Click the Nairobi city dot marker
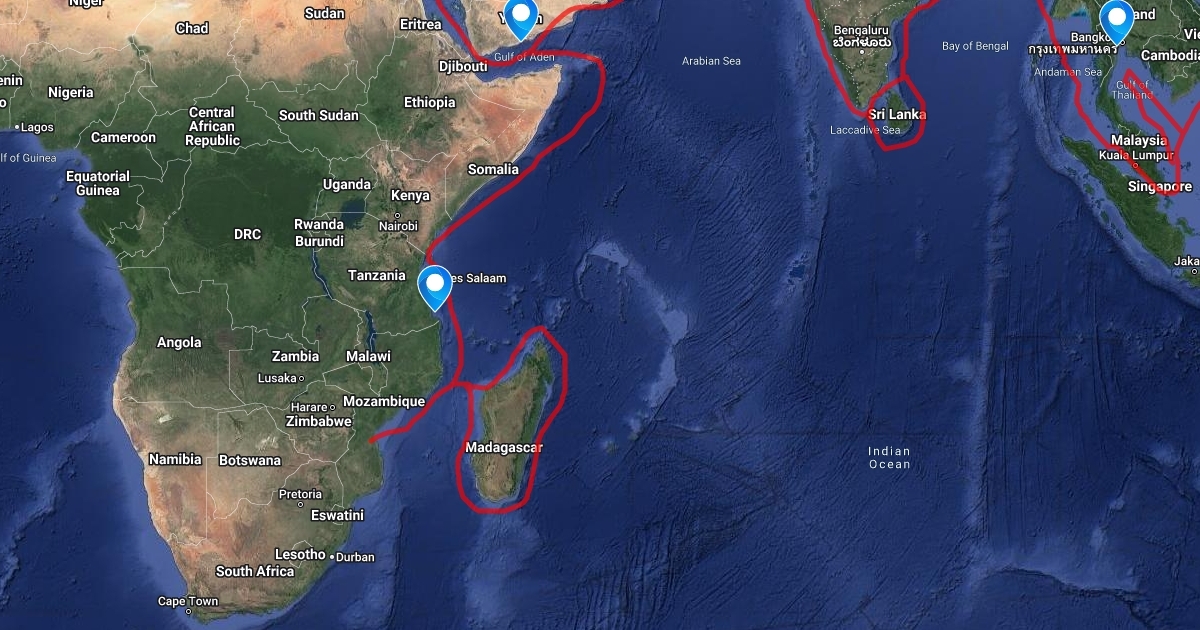 (x=398, y=215)
